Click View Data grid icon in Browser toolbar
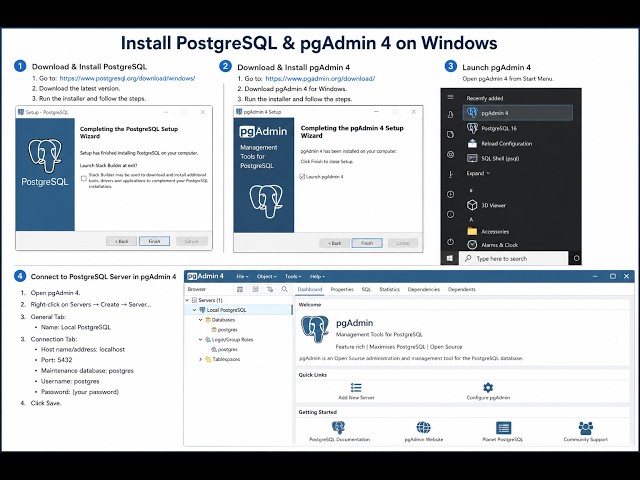 (256, 289)
